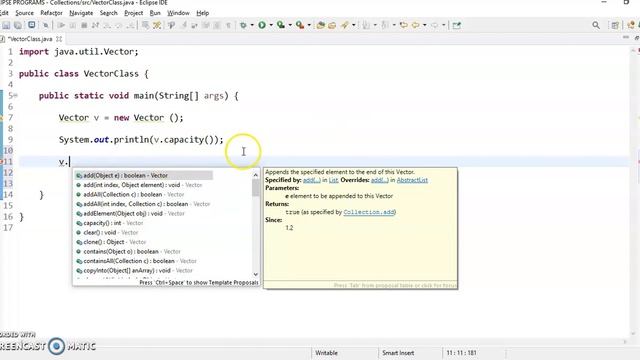
Task: Click the Skip All Breakpoints icon
Action: [x=46, y=25]
